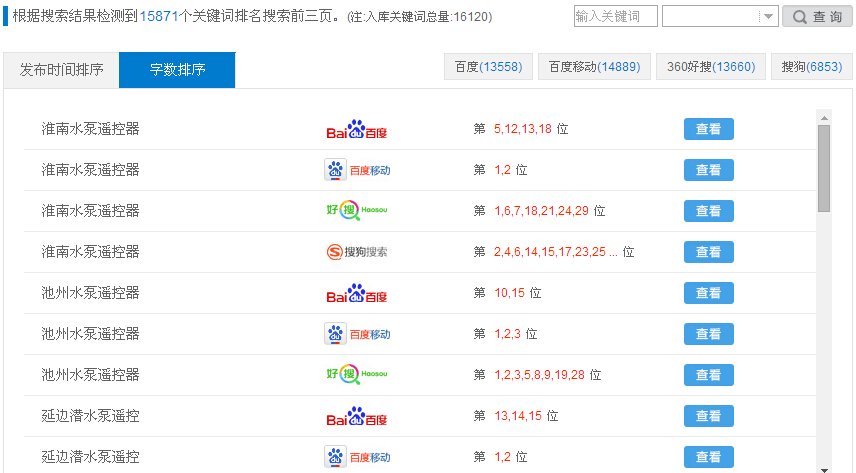Focus the 输入关键词 input field
856x473 pixels.
coord(615,16)
